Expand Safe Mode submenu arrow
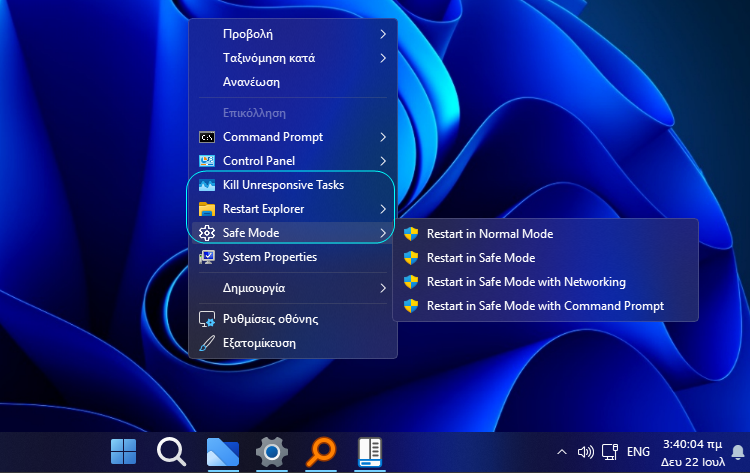The image size is (750, 473). tap(383, 233)
